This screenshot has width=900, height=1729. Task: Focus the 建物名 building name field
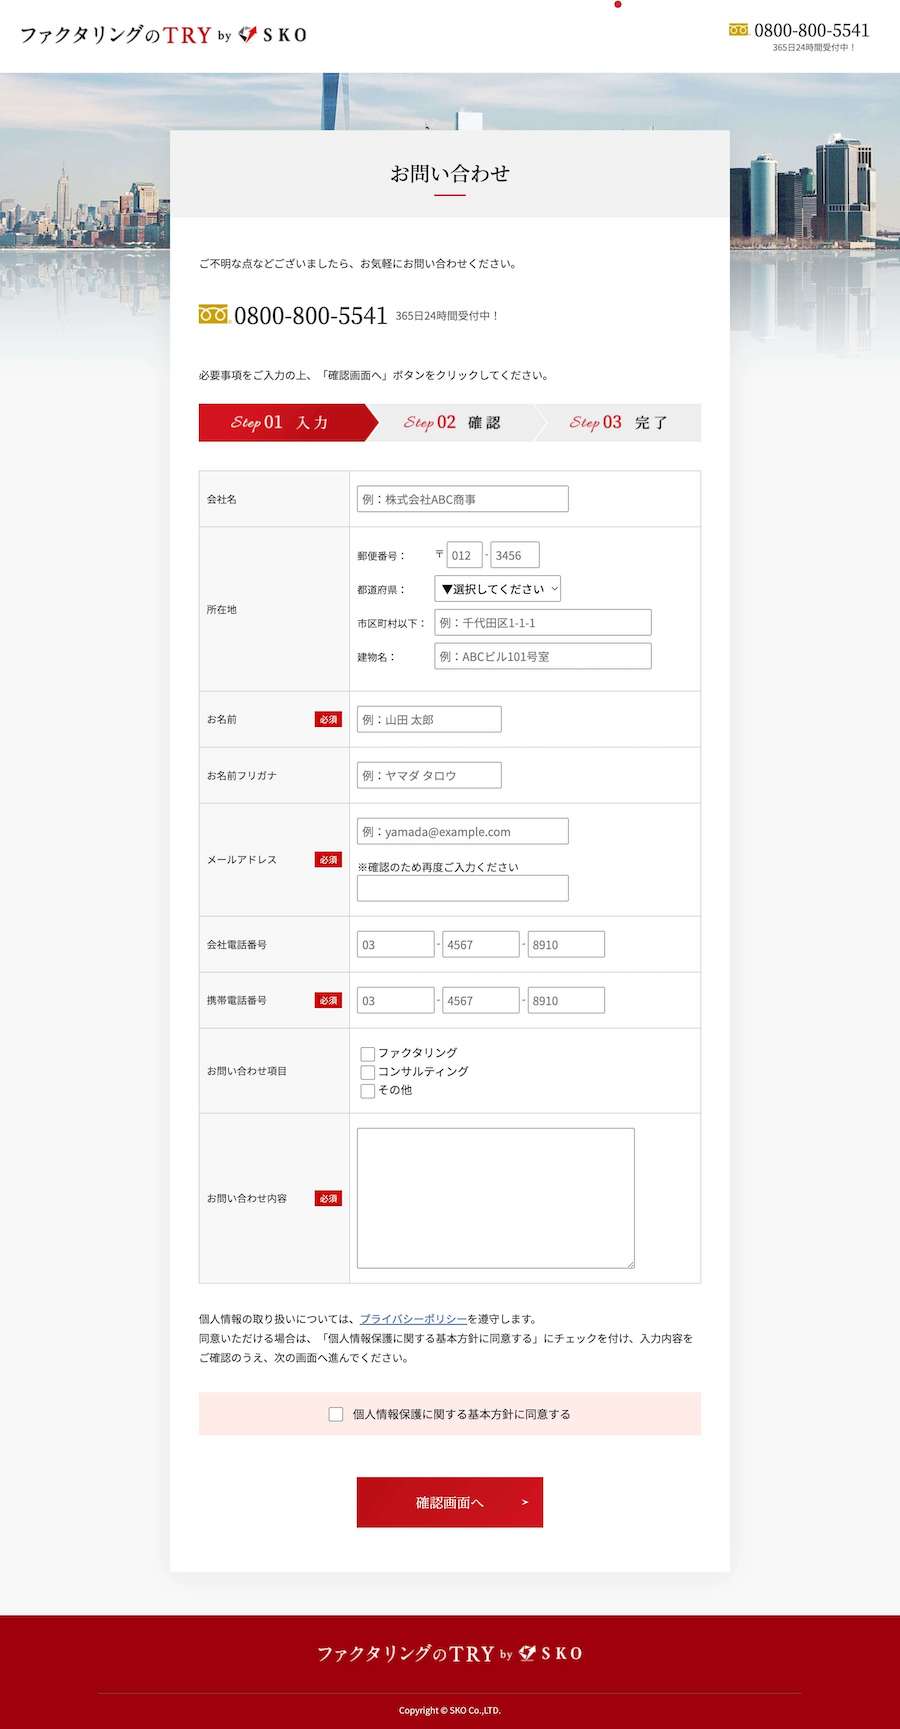[x=543, y=656]
